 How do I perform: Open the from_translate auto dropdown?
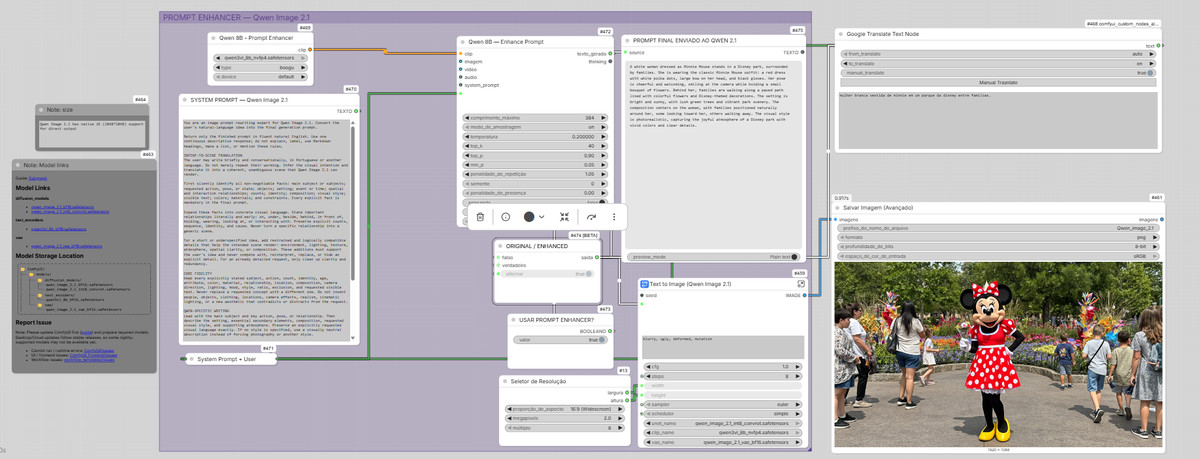(996, 54)
